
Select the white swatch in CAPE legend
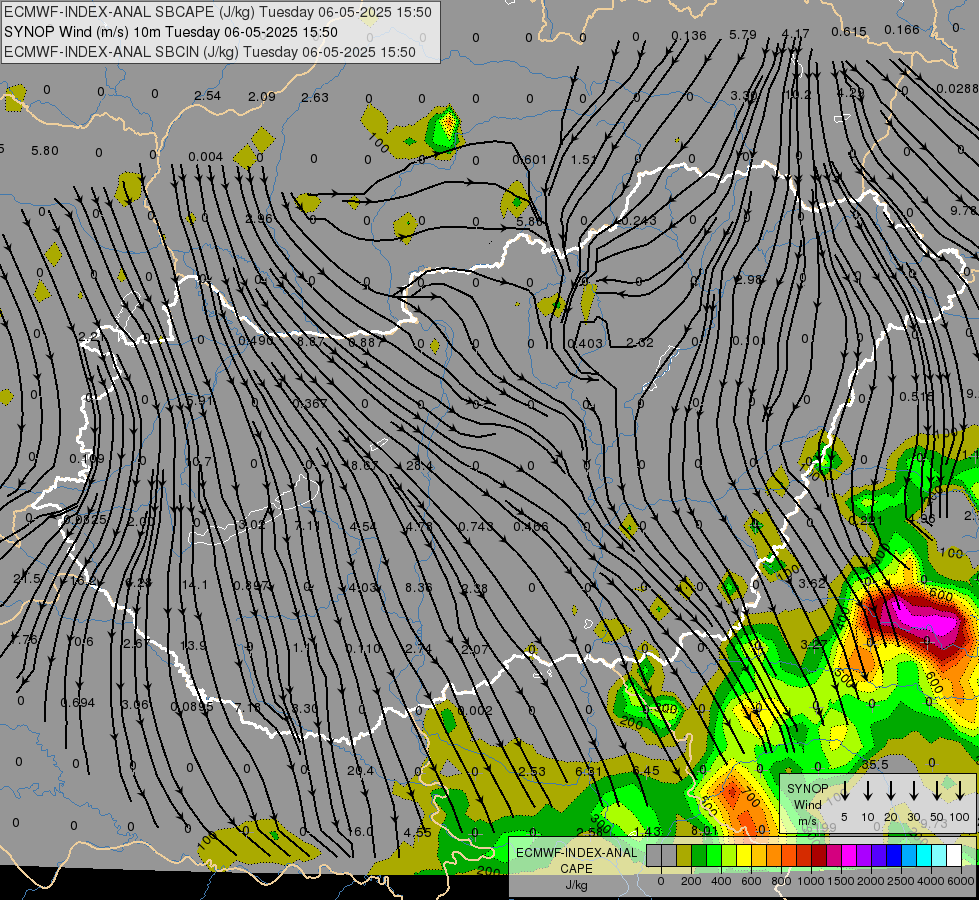[954, 856]
